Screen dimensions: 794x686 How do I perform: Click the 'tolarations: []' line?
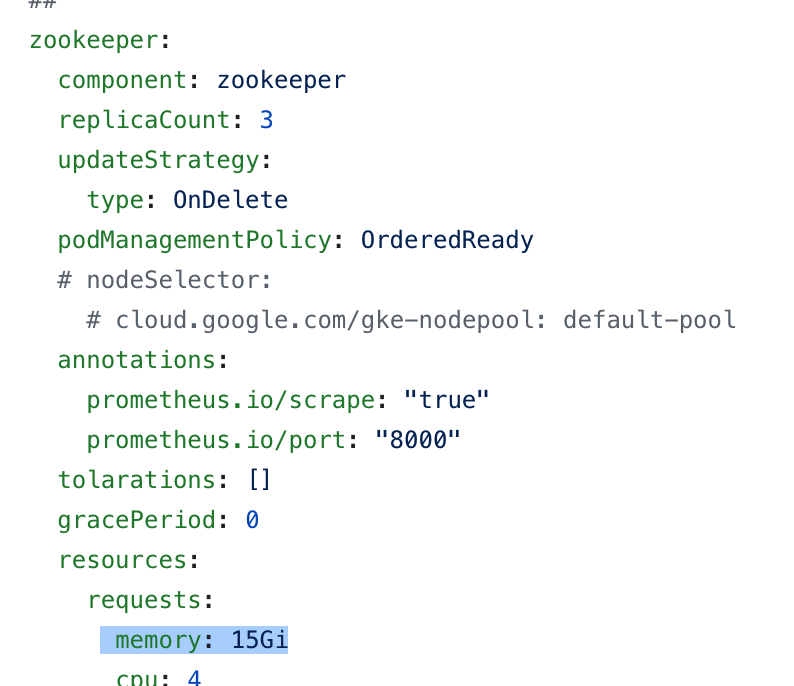pyautogui.click(x=165, y=480)
